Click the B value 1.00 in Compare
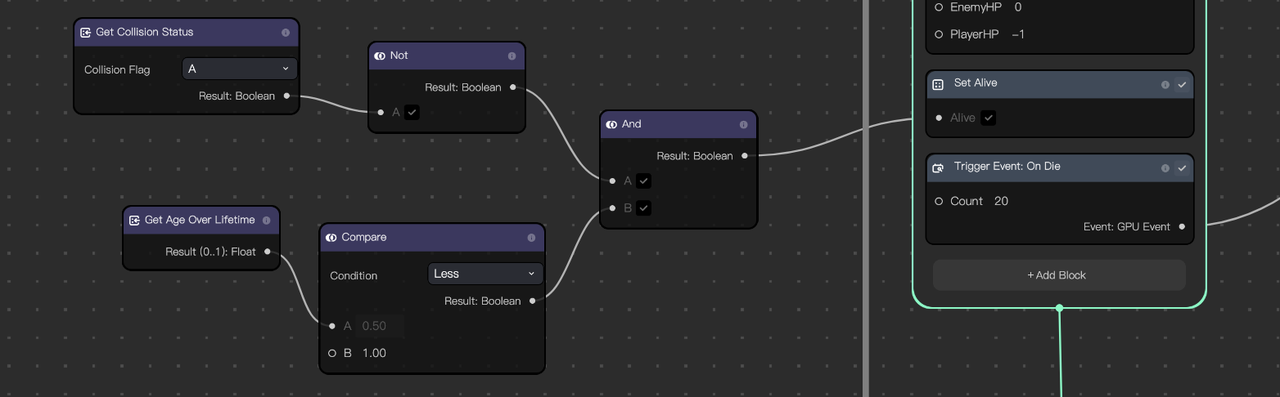Screen dimensions: 1280x397 click(374, 353)
